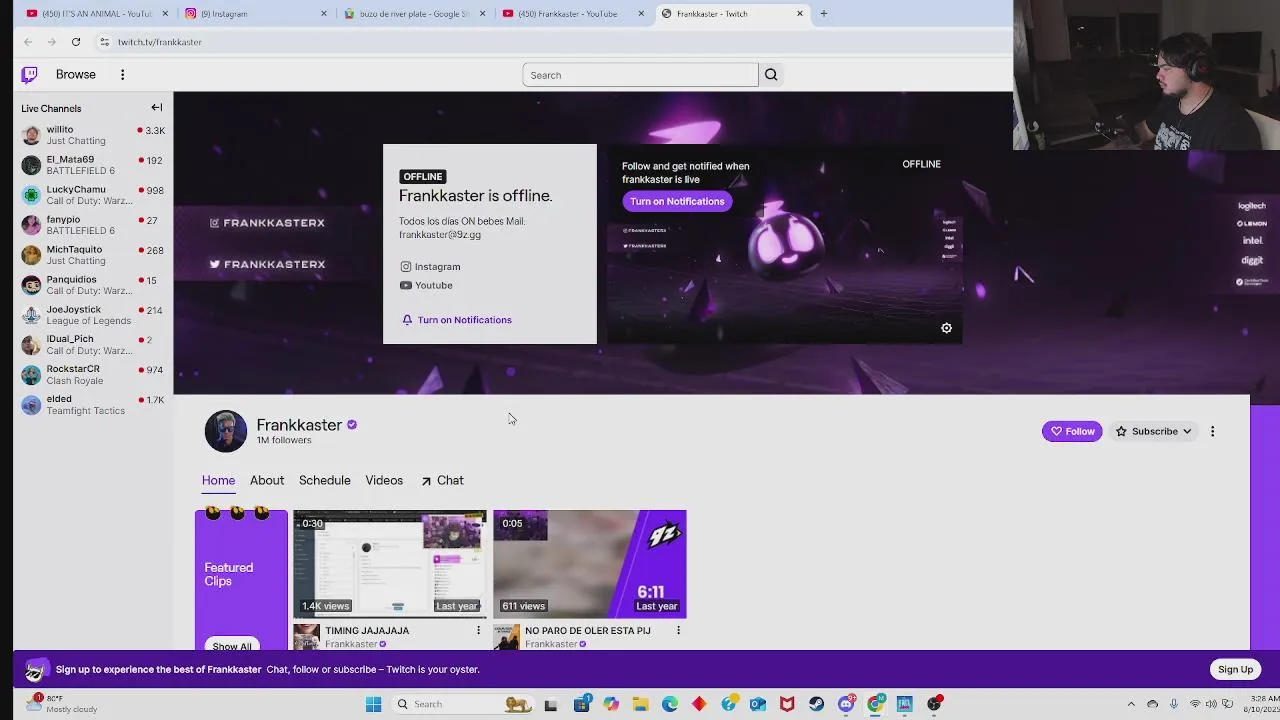This screenshot has height=720, width=1280.
Task: Click Turn on Notifications purple button in player
Action: (x=677, y=201)
